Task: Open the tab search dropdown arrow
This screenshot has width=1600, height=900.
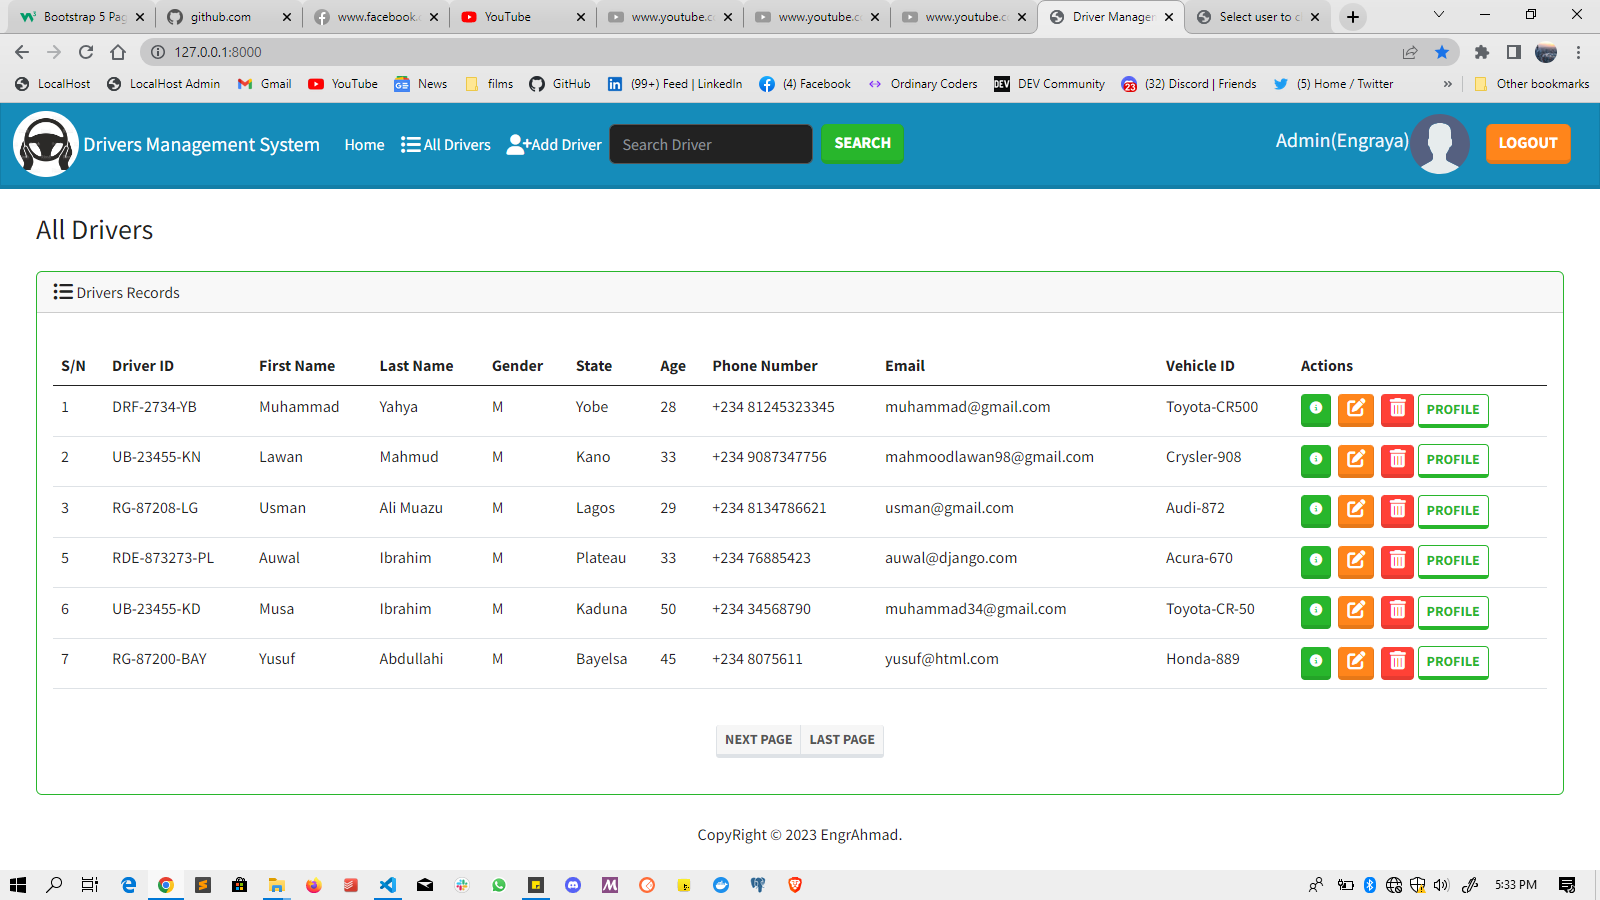Action: click(1438, 16)
